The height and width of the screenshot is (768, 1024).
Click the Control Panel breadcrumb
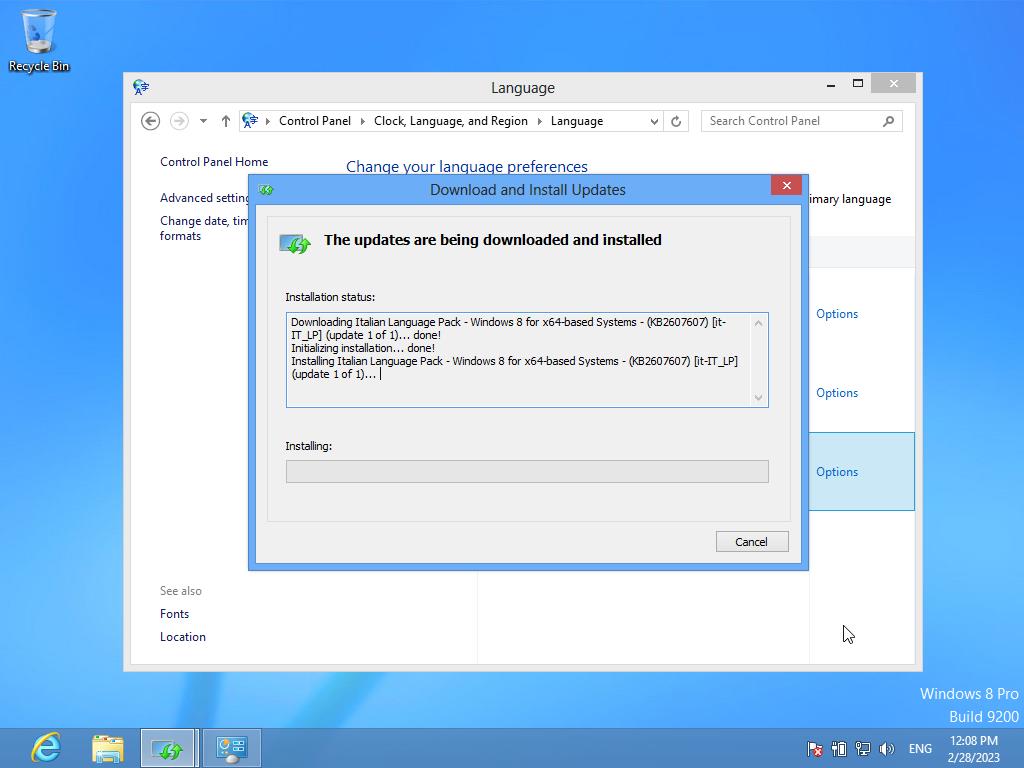315,121
